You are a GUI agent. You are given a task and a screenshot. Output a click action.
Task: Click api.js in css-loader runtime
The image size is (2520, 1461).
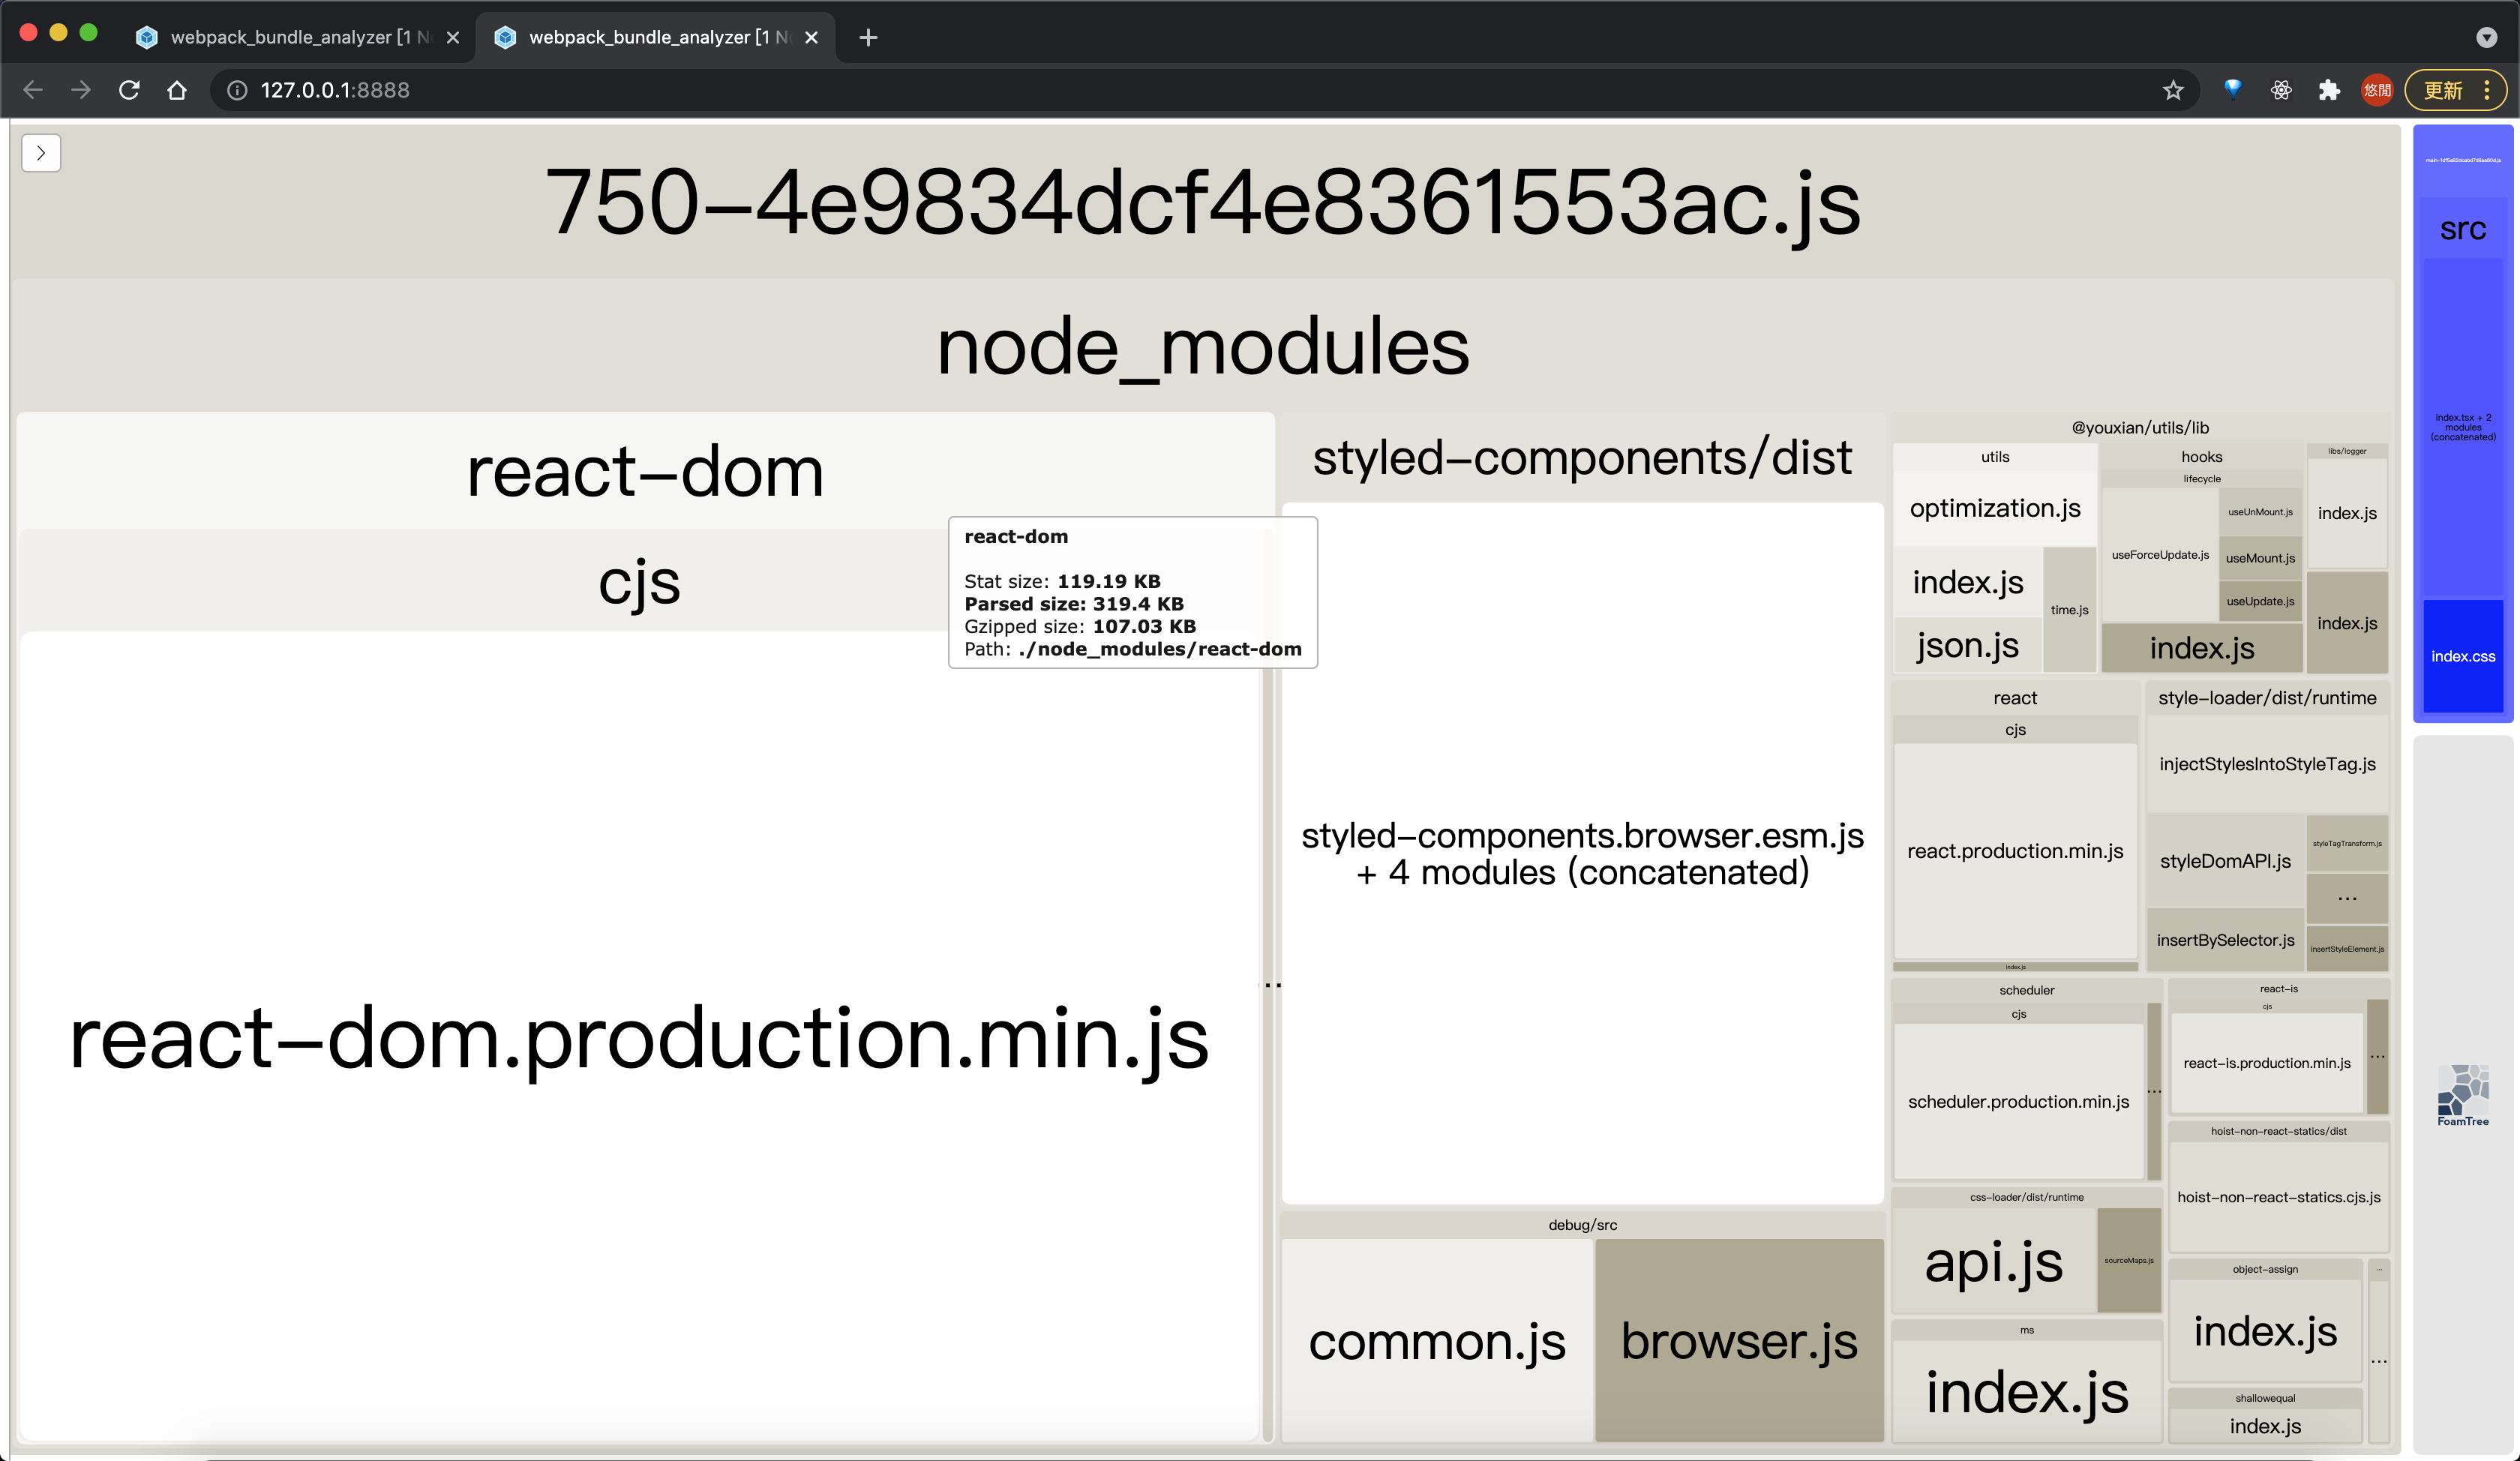pyautogui.click(x=1994, y=1261)
